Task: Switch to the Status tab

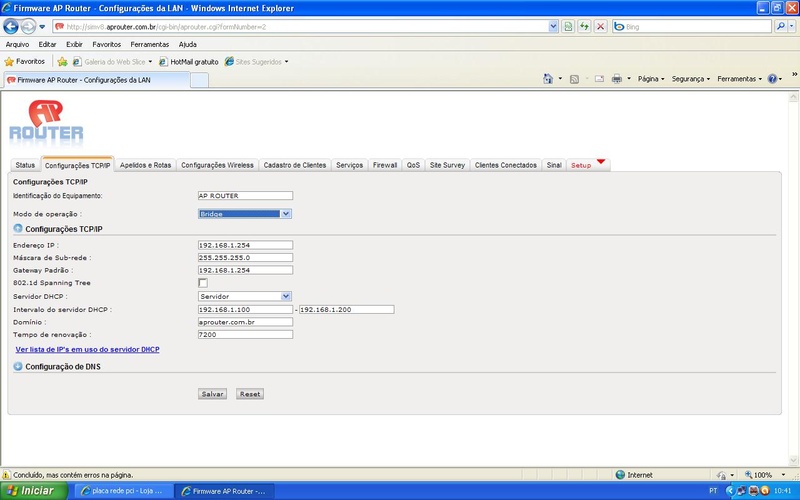Action: pos(25,165)
